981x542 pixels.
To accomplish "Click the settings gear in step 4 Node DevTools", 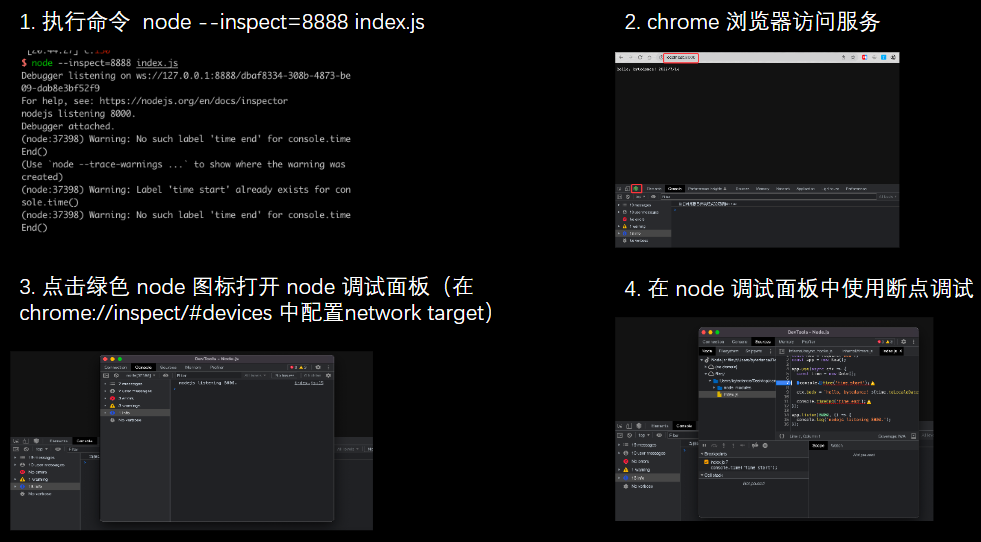I will click(x=903, y=342).
